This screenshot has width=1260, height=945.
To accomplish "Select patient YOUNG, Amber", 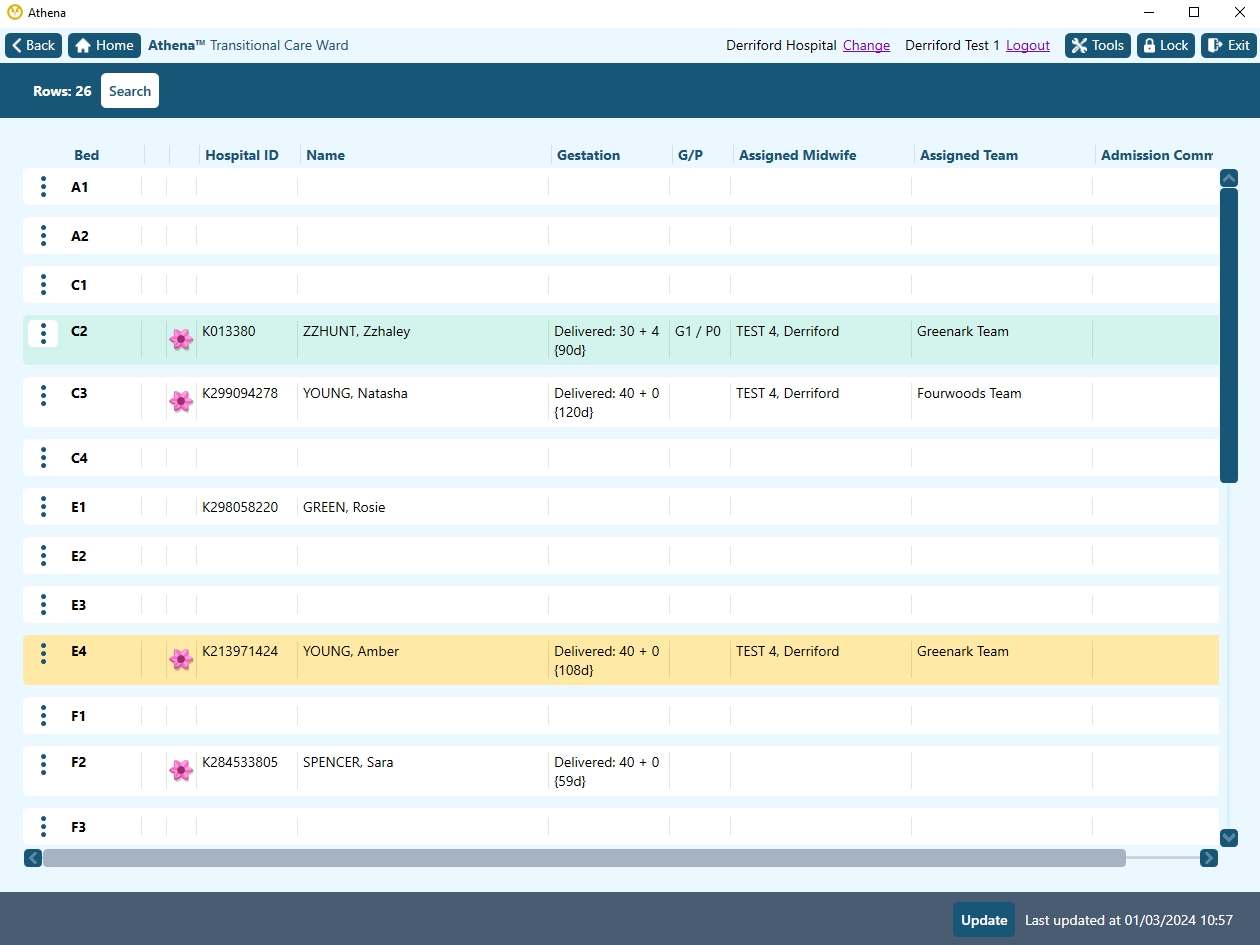I will (351, 651).
